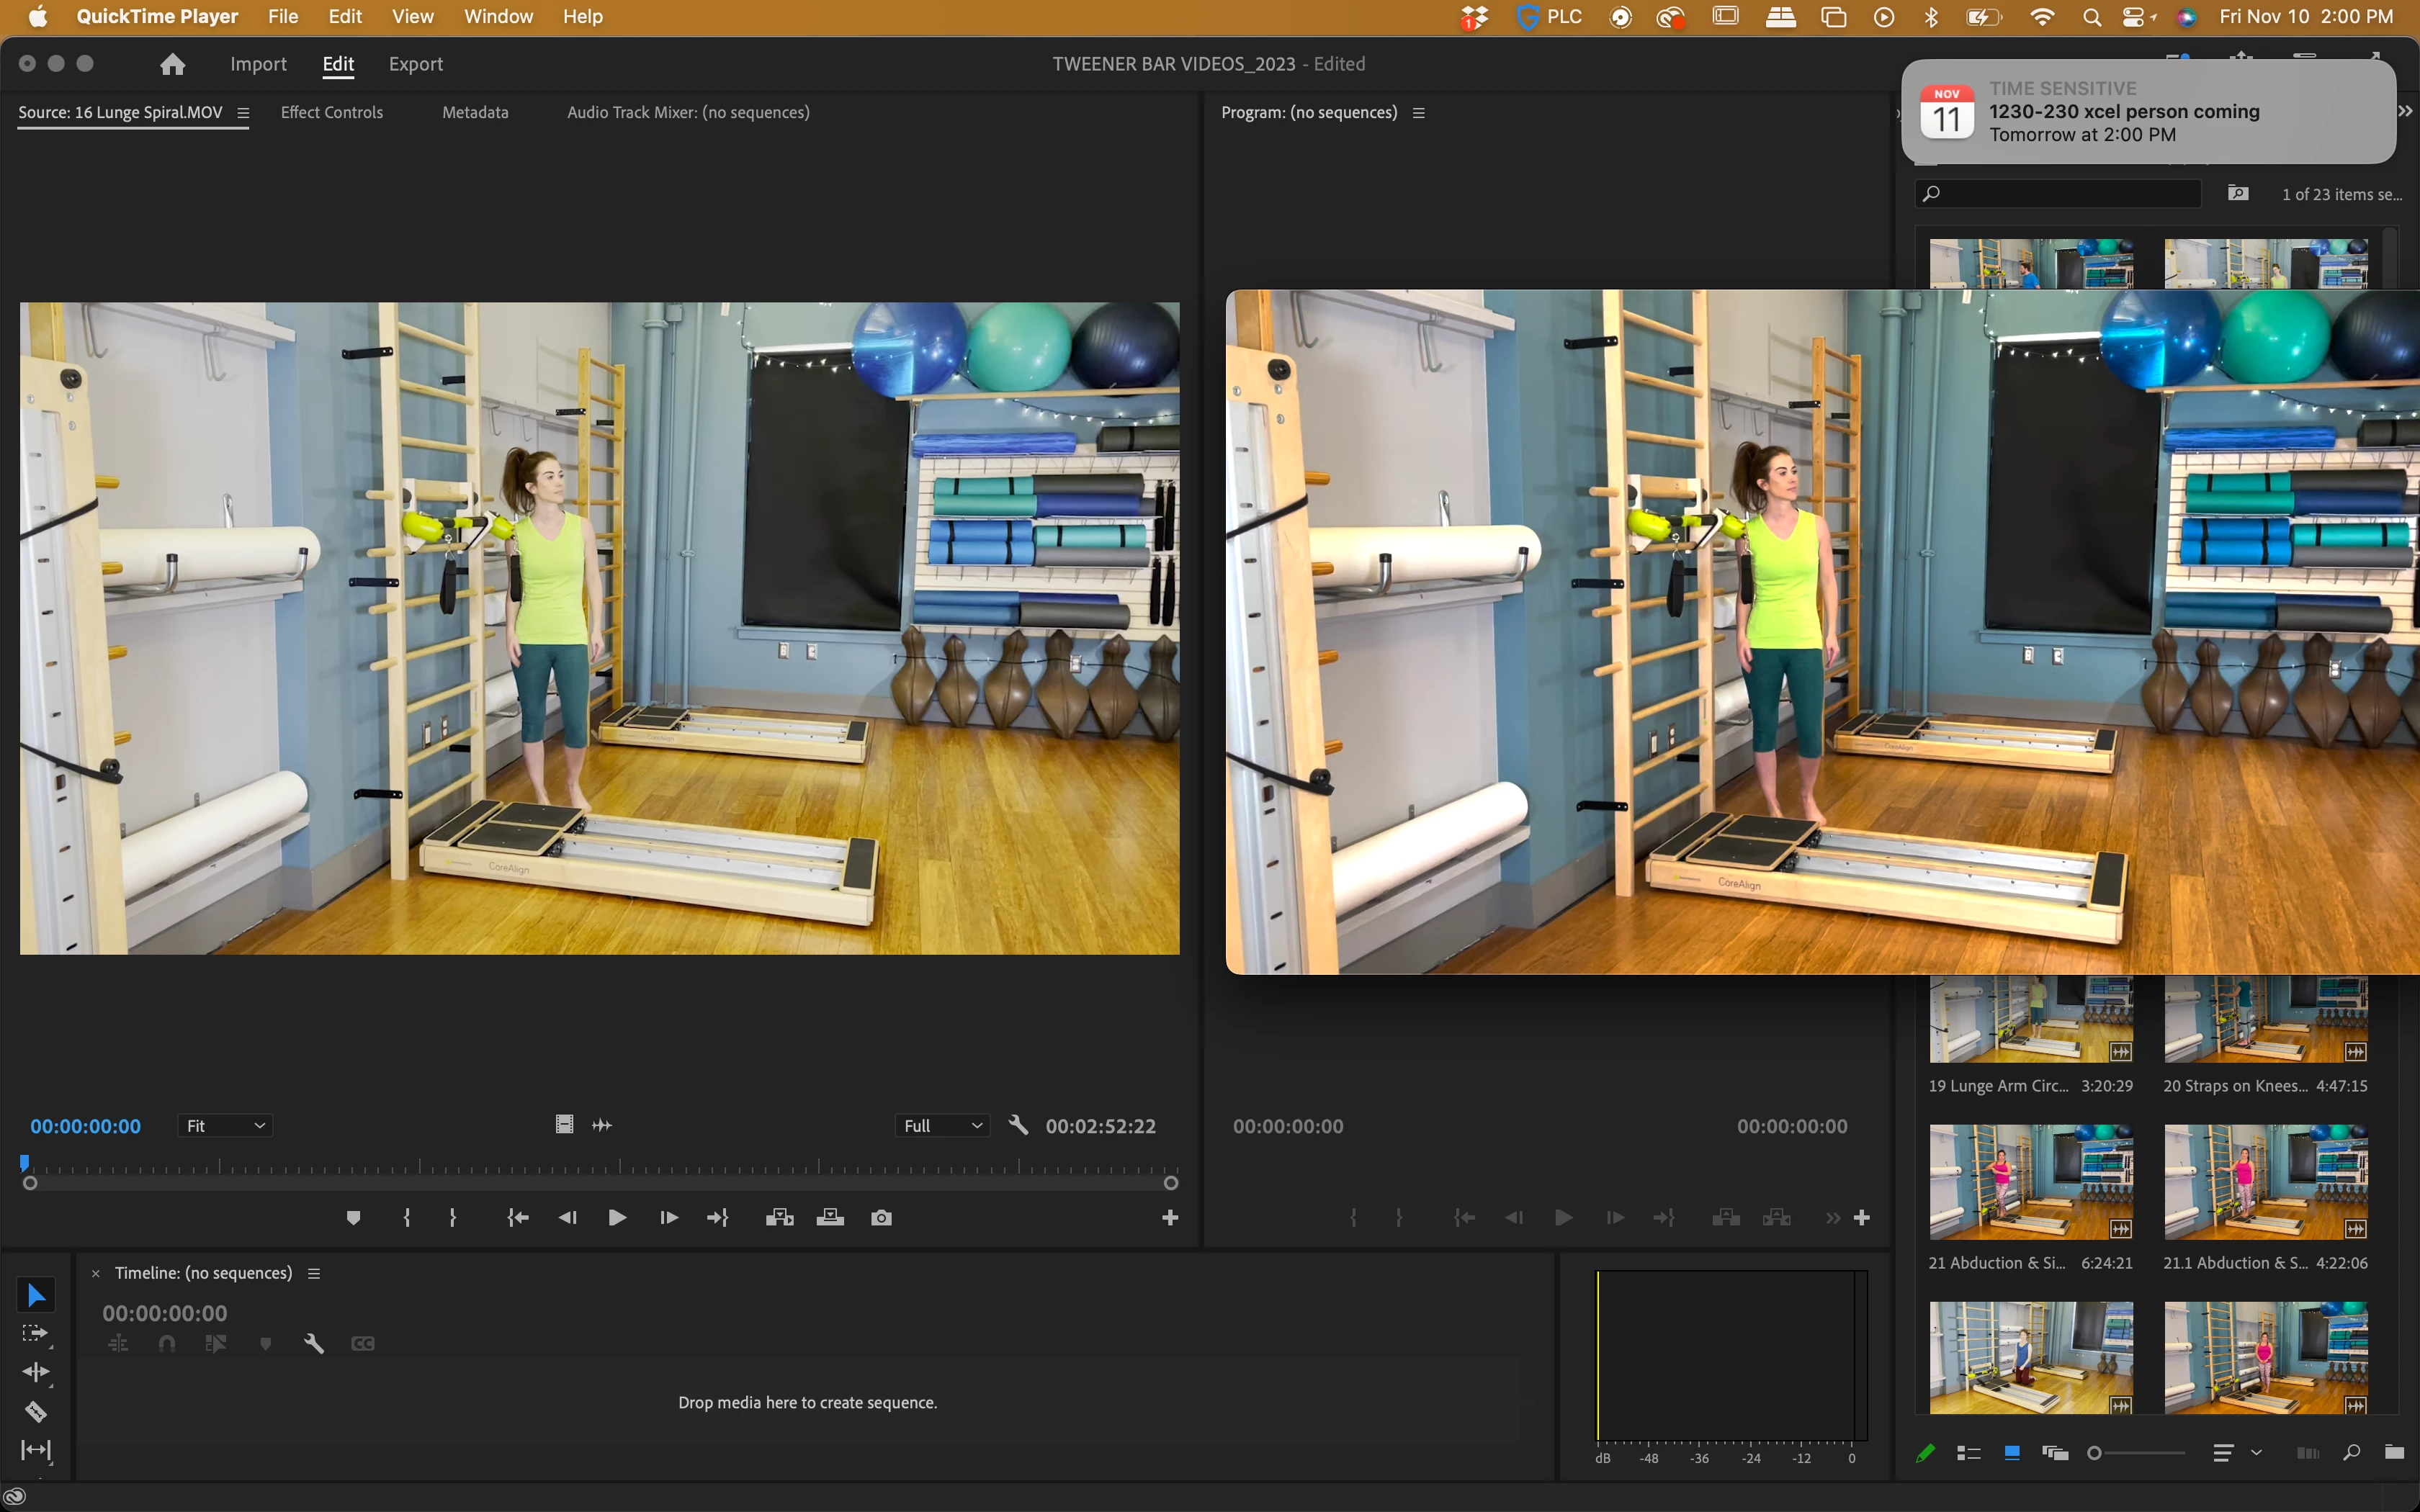The image size is (2420, 1512).
Task: Switch project panel to list view
Action: 1968,1453
